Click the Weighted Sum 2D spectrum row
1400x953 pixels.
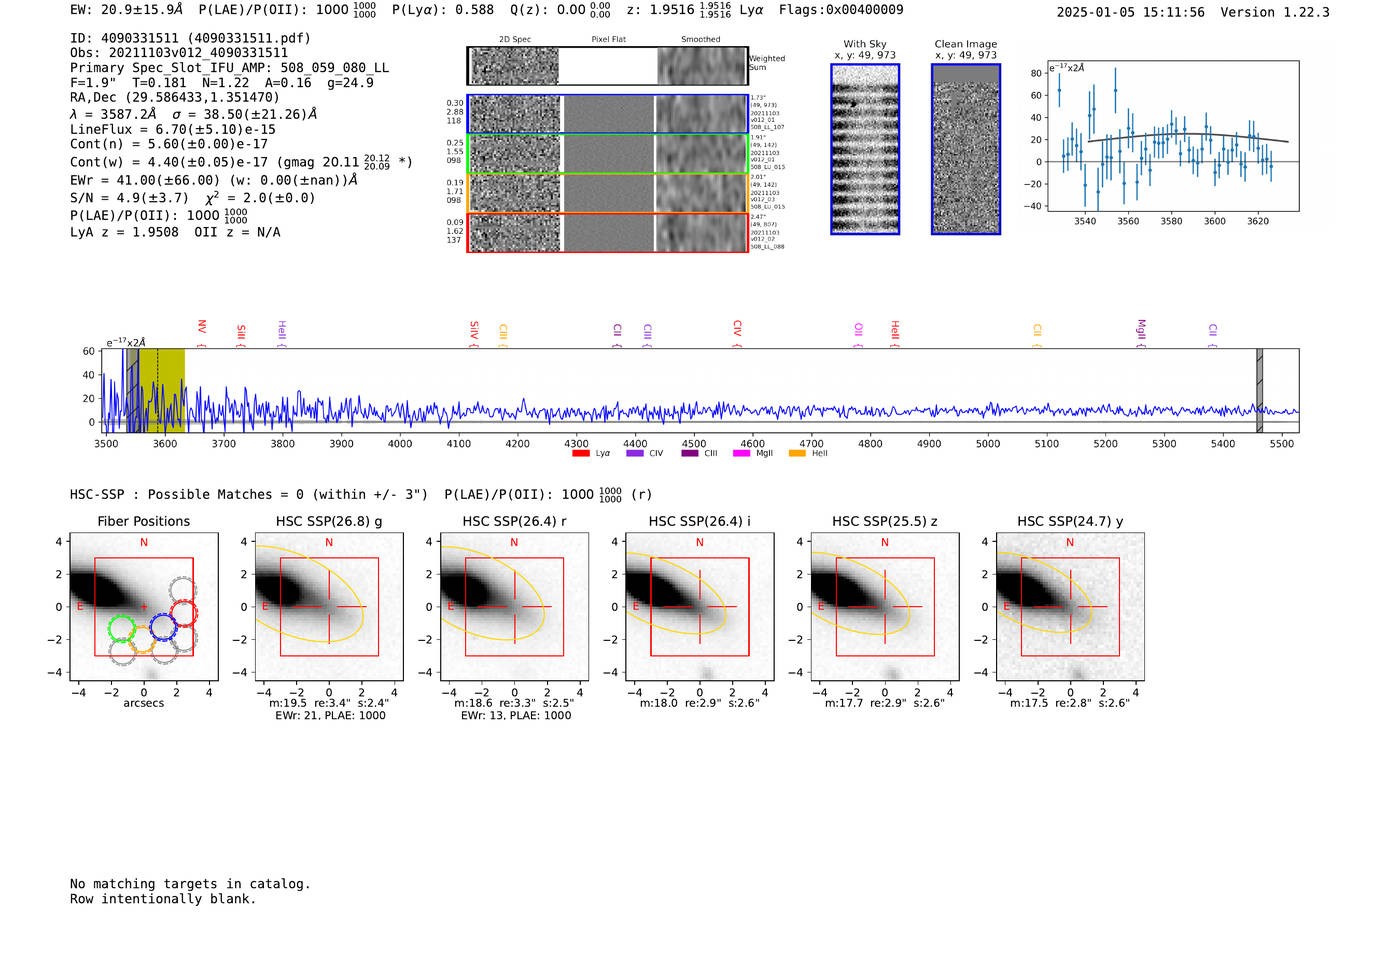608,66
